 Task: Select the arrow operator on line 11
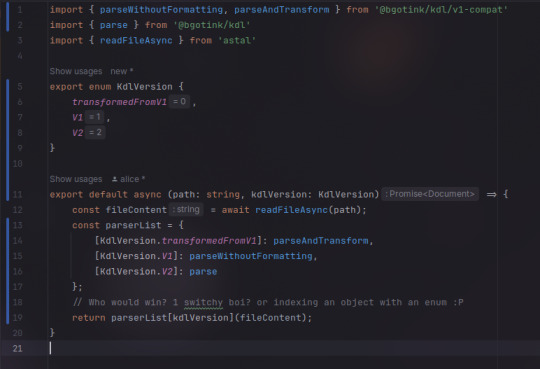[x=491, y=194]
